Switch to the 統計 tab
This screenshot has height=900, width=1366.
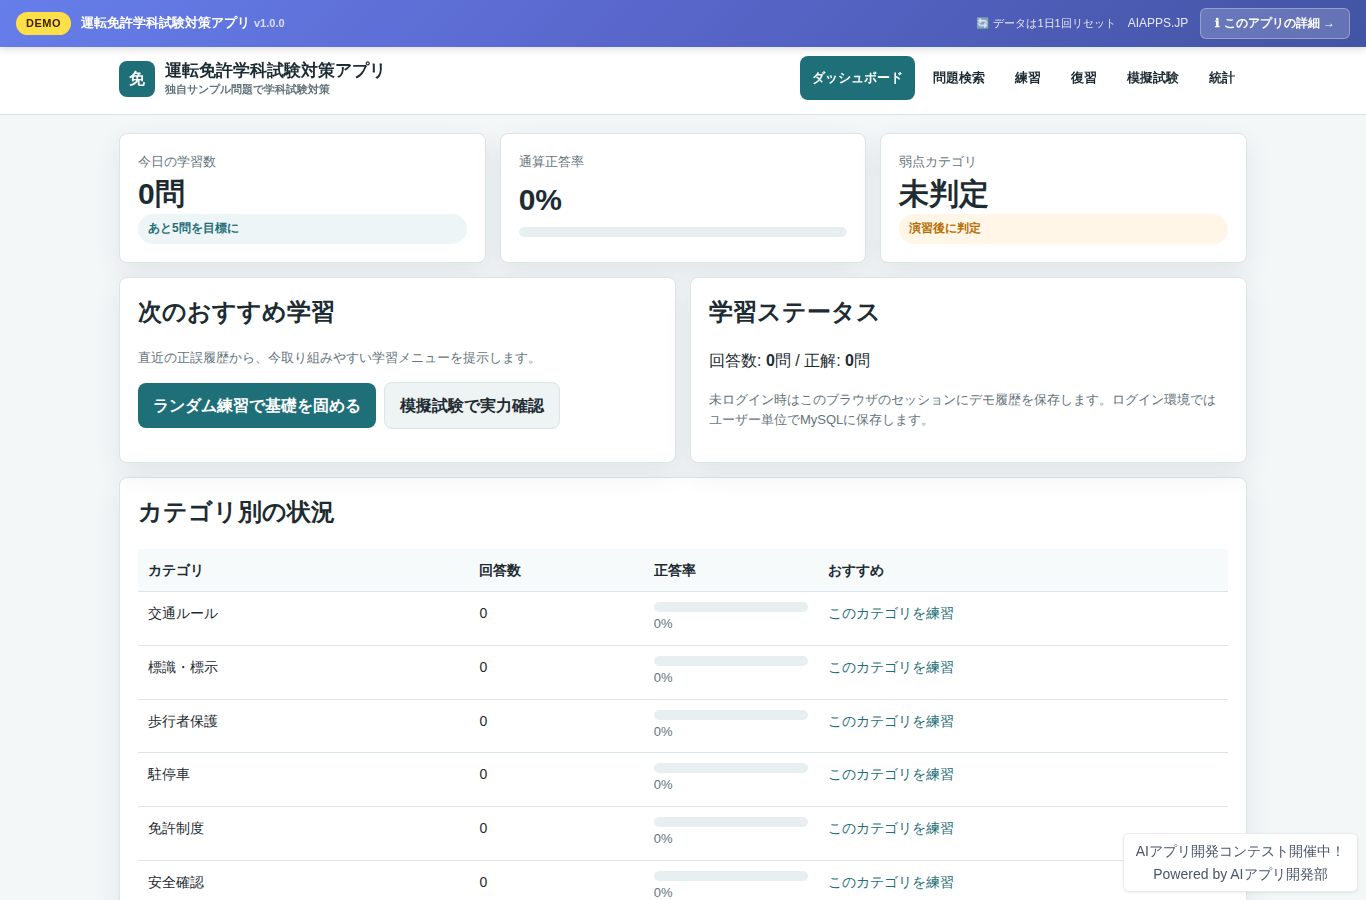click(1222, 78)
